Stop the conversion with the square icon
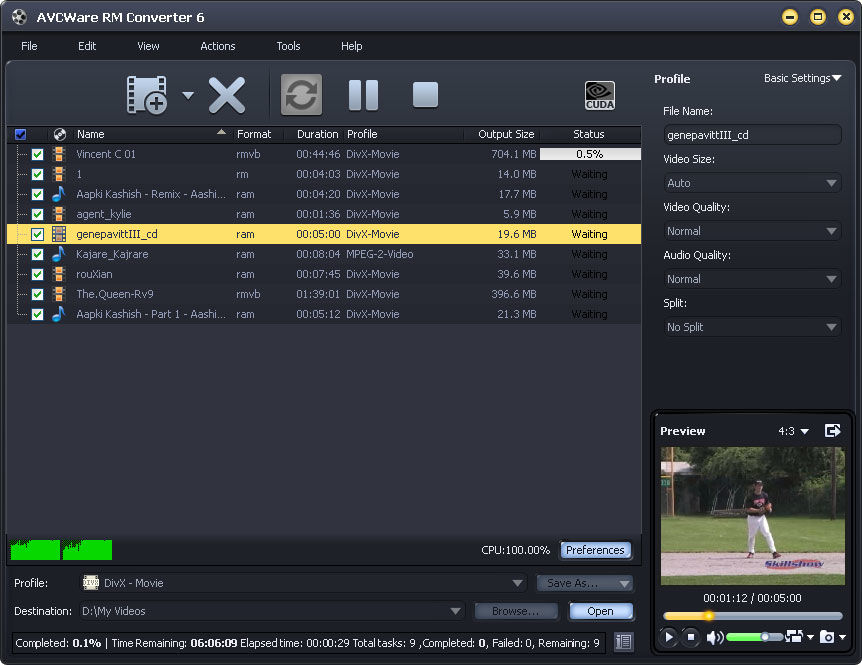 coord(426,95)
